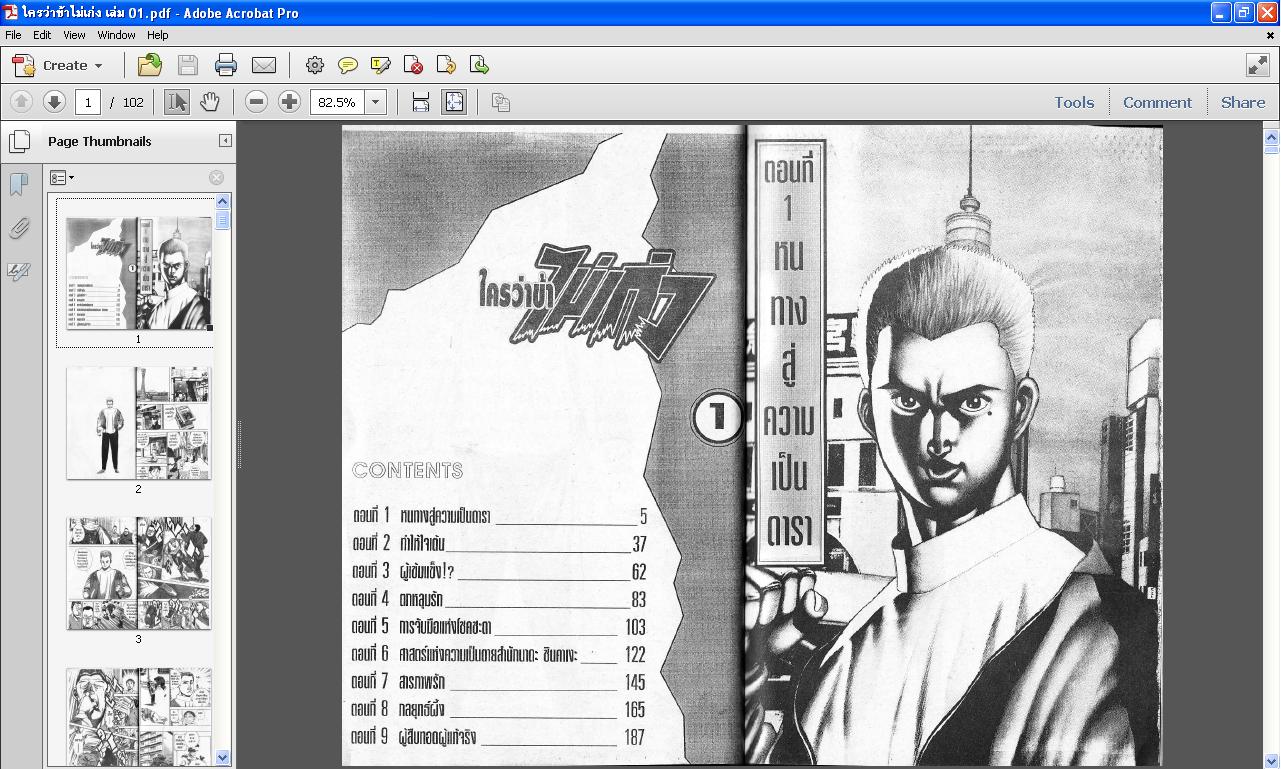Open the Tools pane
Screen dimensions: 1281x769
point(1074,102)
